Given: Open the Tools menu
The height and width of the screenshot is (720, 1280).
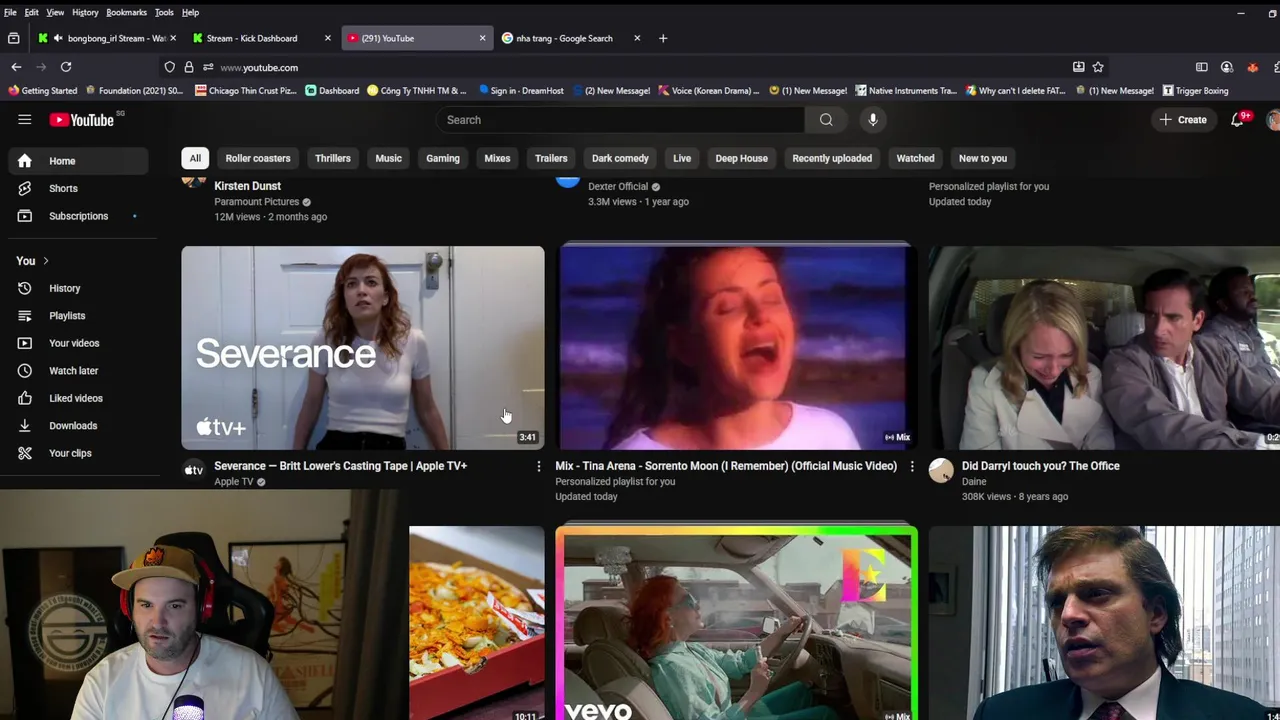Looking at the screenshot, I should click(x=164, y=12).
